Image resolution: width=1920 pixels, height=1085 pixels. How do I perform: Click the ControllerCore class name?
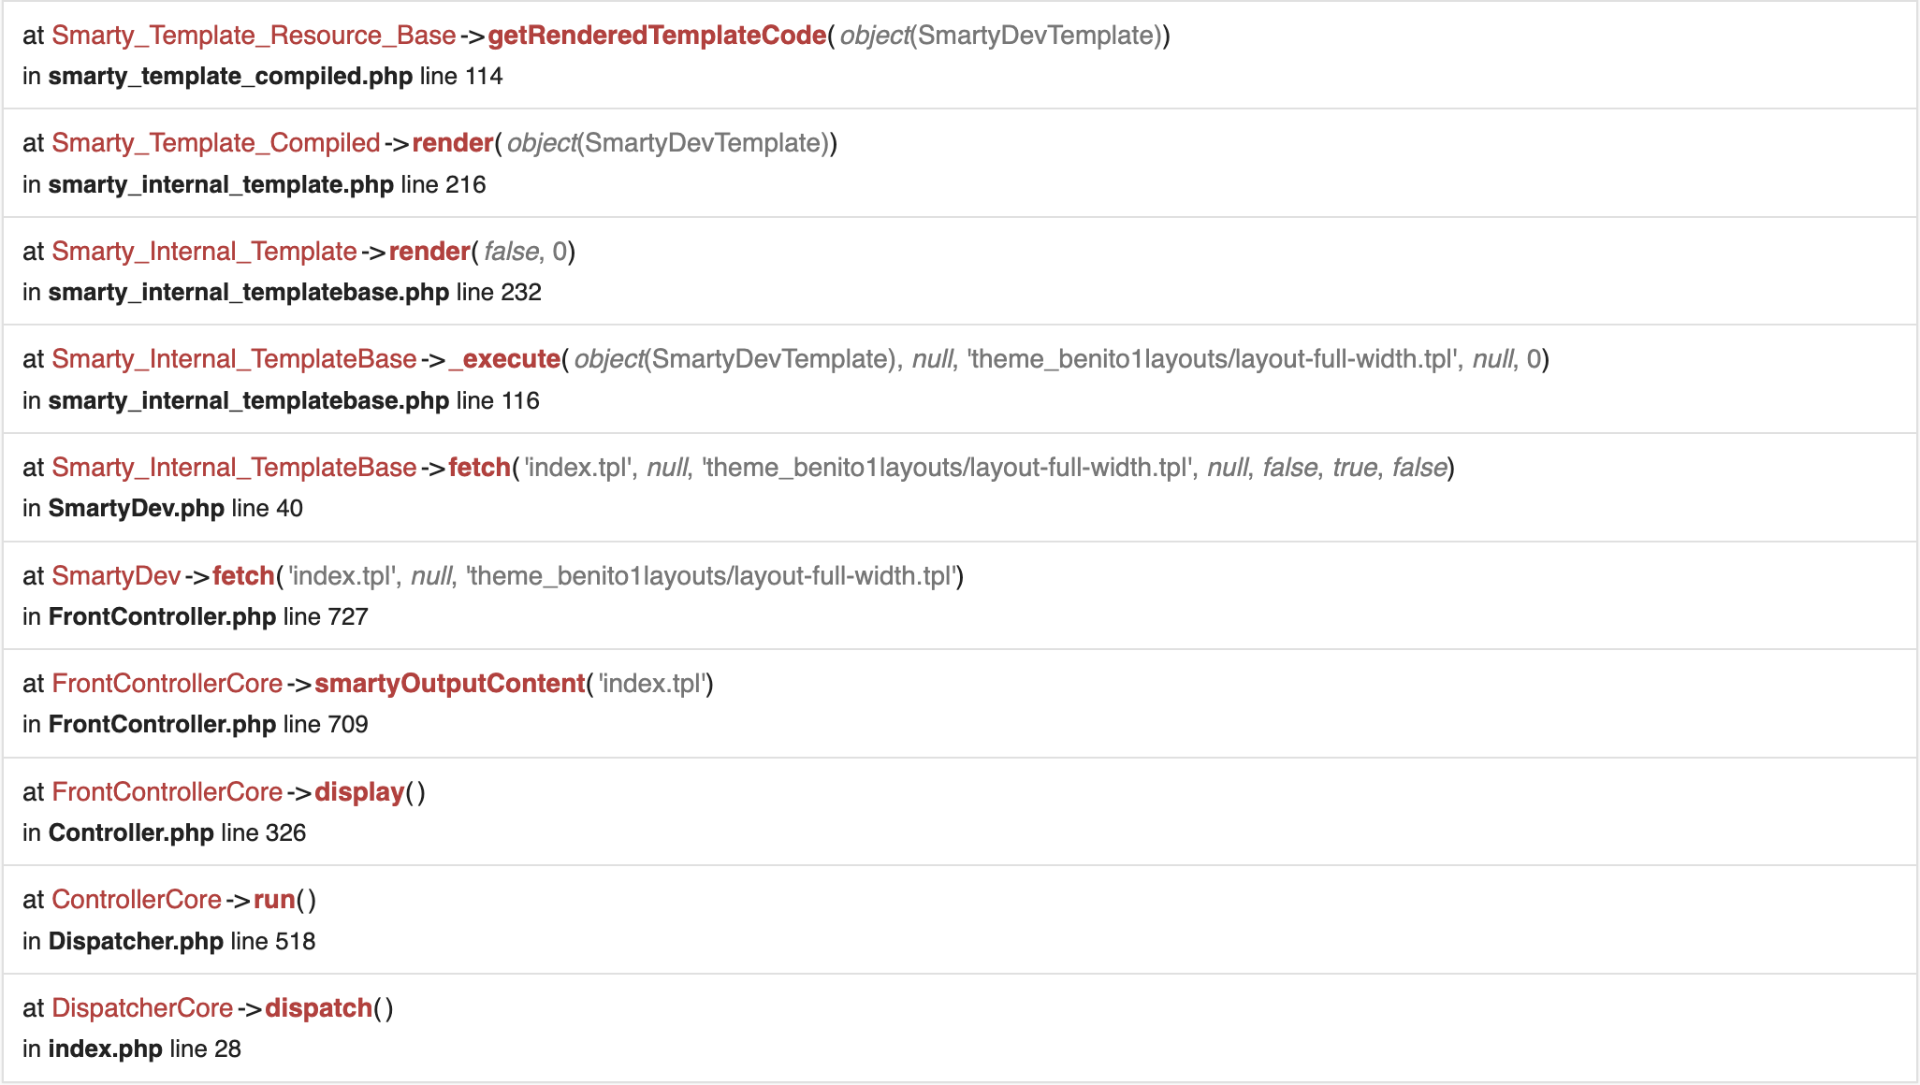(136, 900)
